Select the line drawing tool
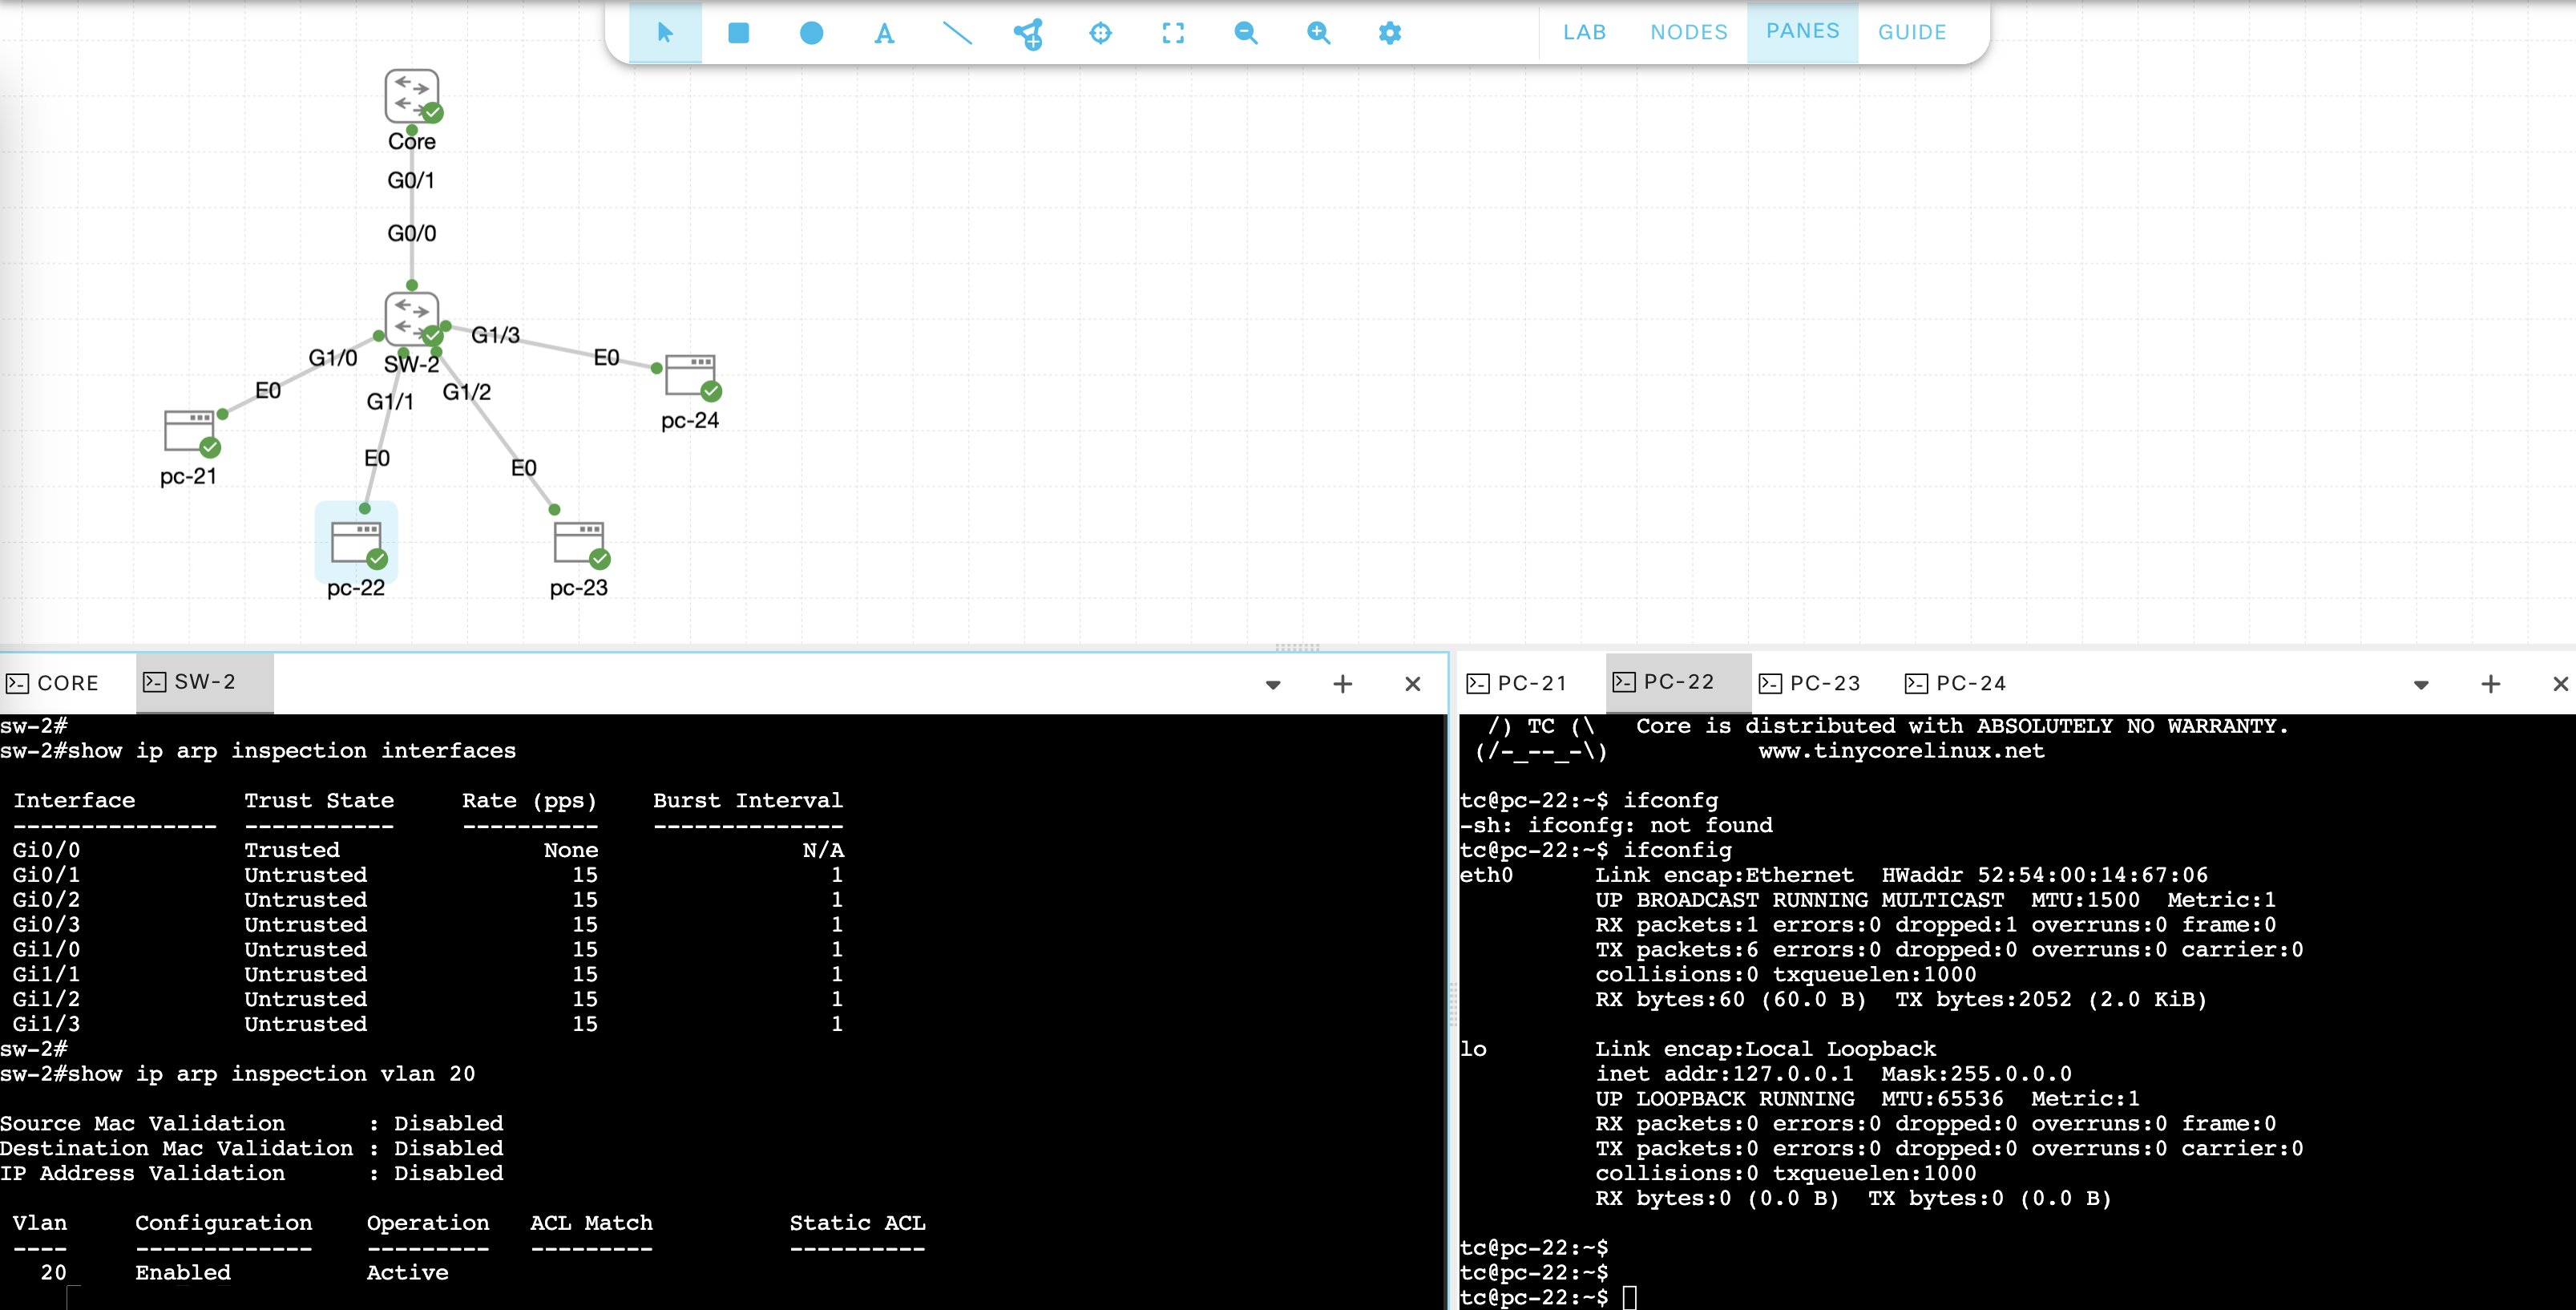 957,33
